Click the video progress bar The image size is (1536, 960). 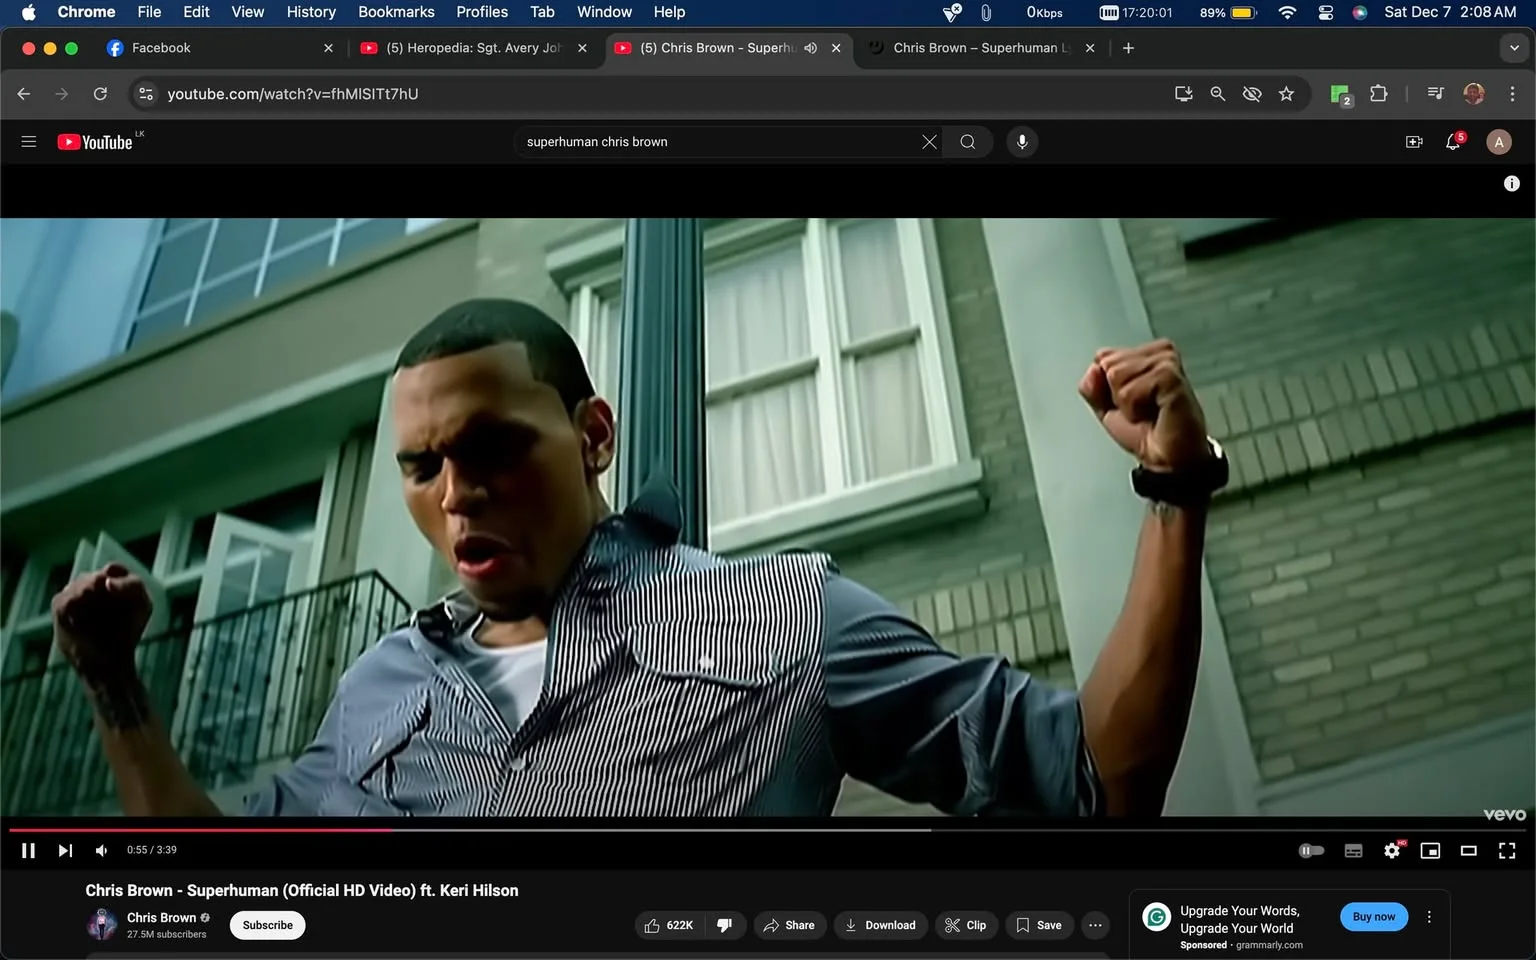pos(768,829)
